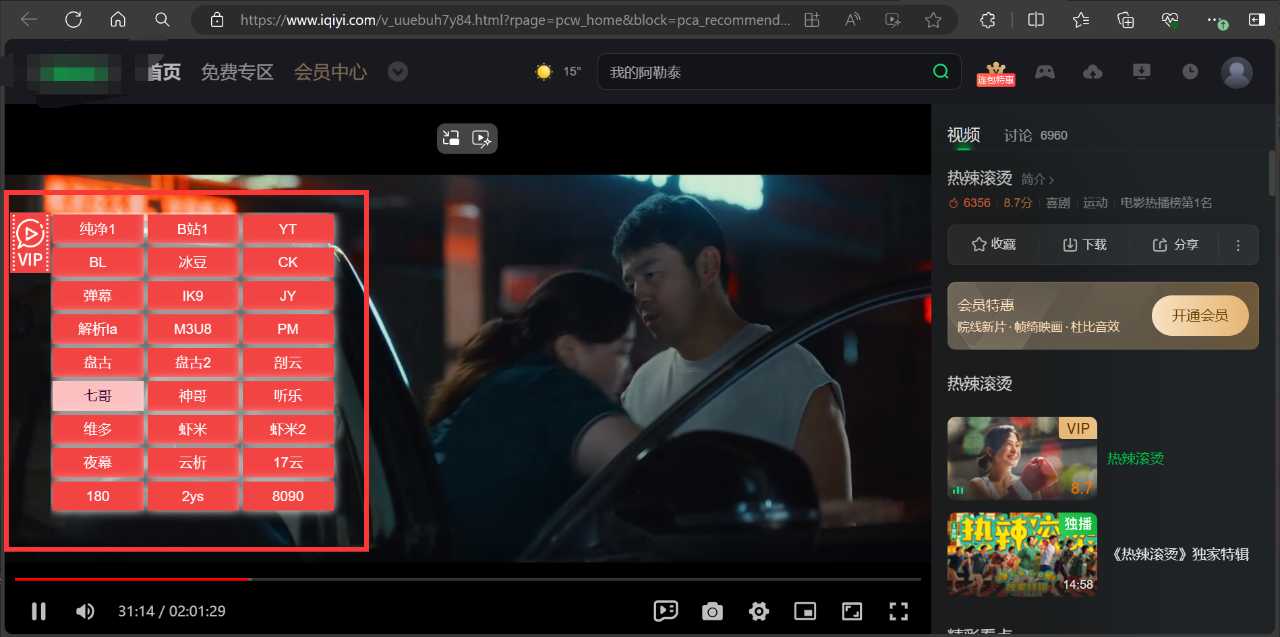Image resolution: width=1280 pixels, height=637 pixels.
Task: Open 会员中心 tab
Action: 330,72
